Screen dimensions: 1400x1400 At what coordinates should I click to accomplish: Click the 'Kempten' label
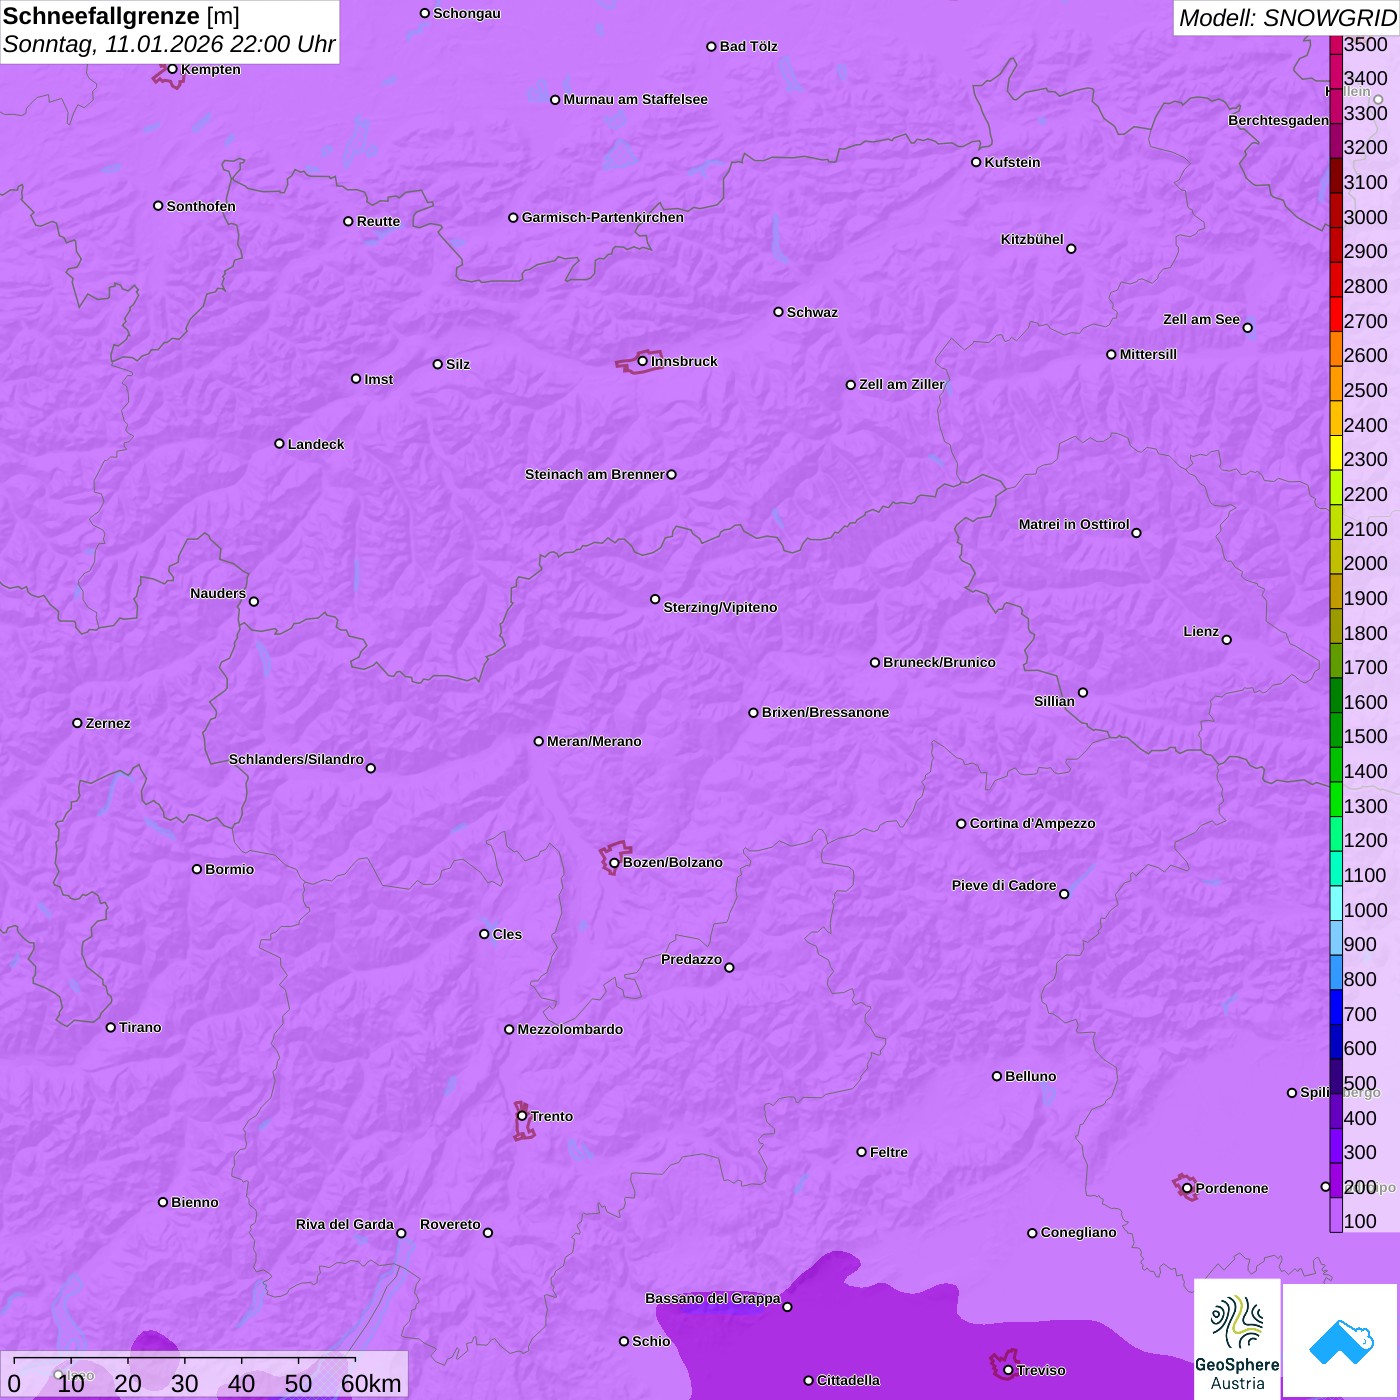[x=211, y=69]
